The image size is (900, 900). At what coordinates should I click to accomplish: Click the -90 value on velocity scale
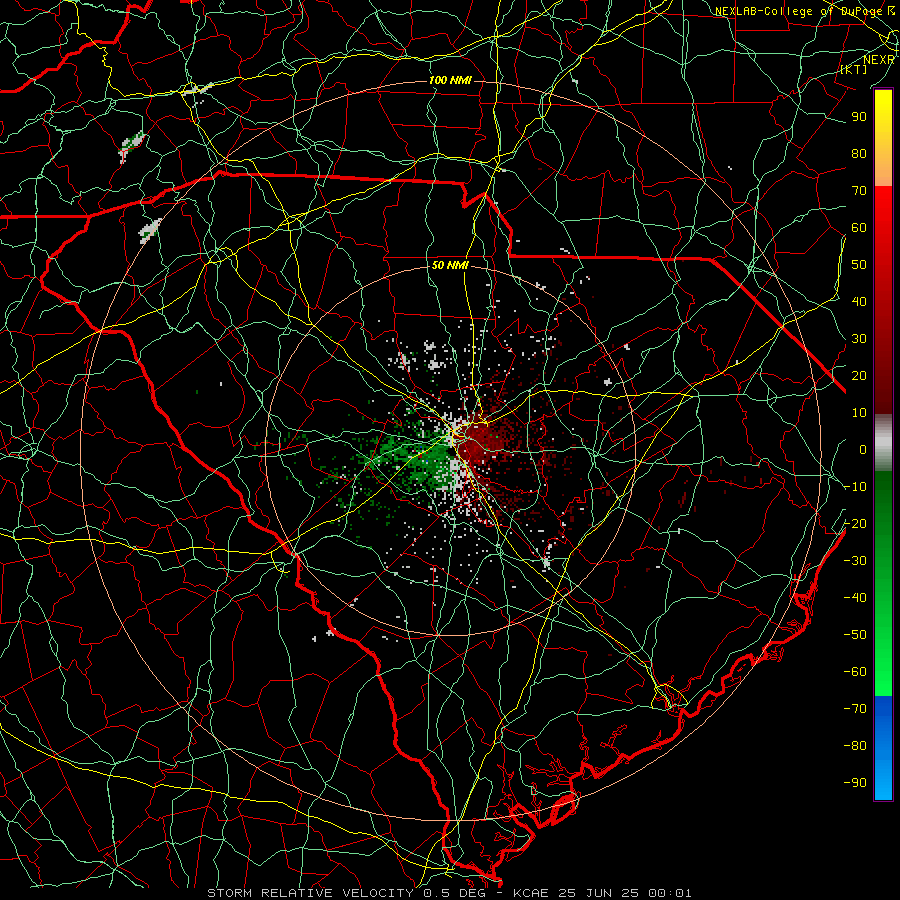pos(855,783)
